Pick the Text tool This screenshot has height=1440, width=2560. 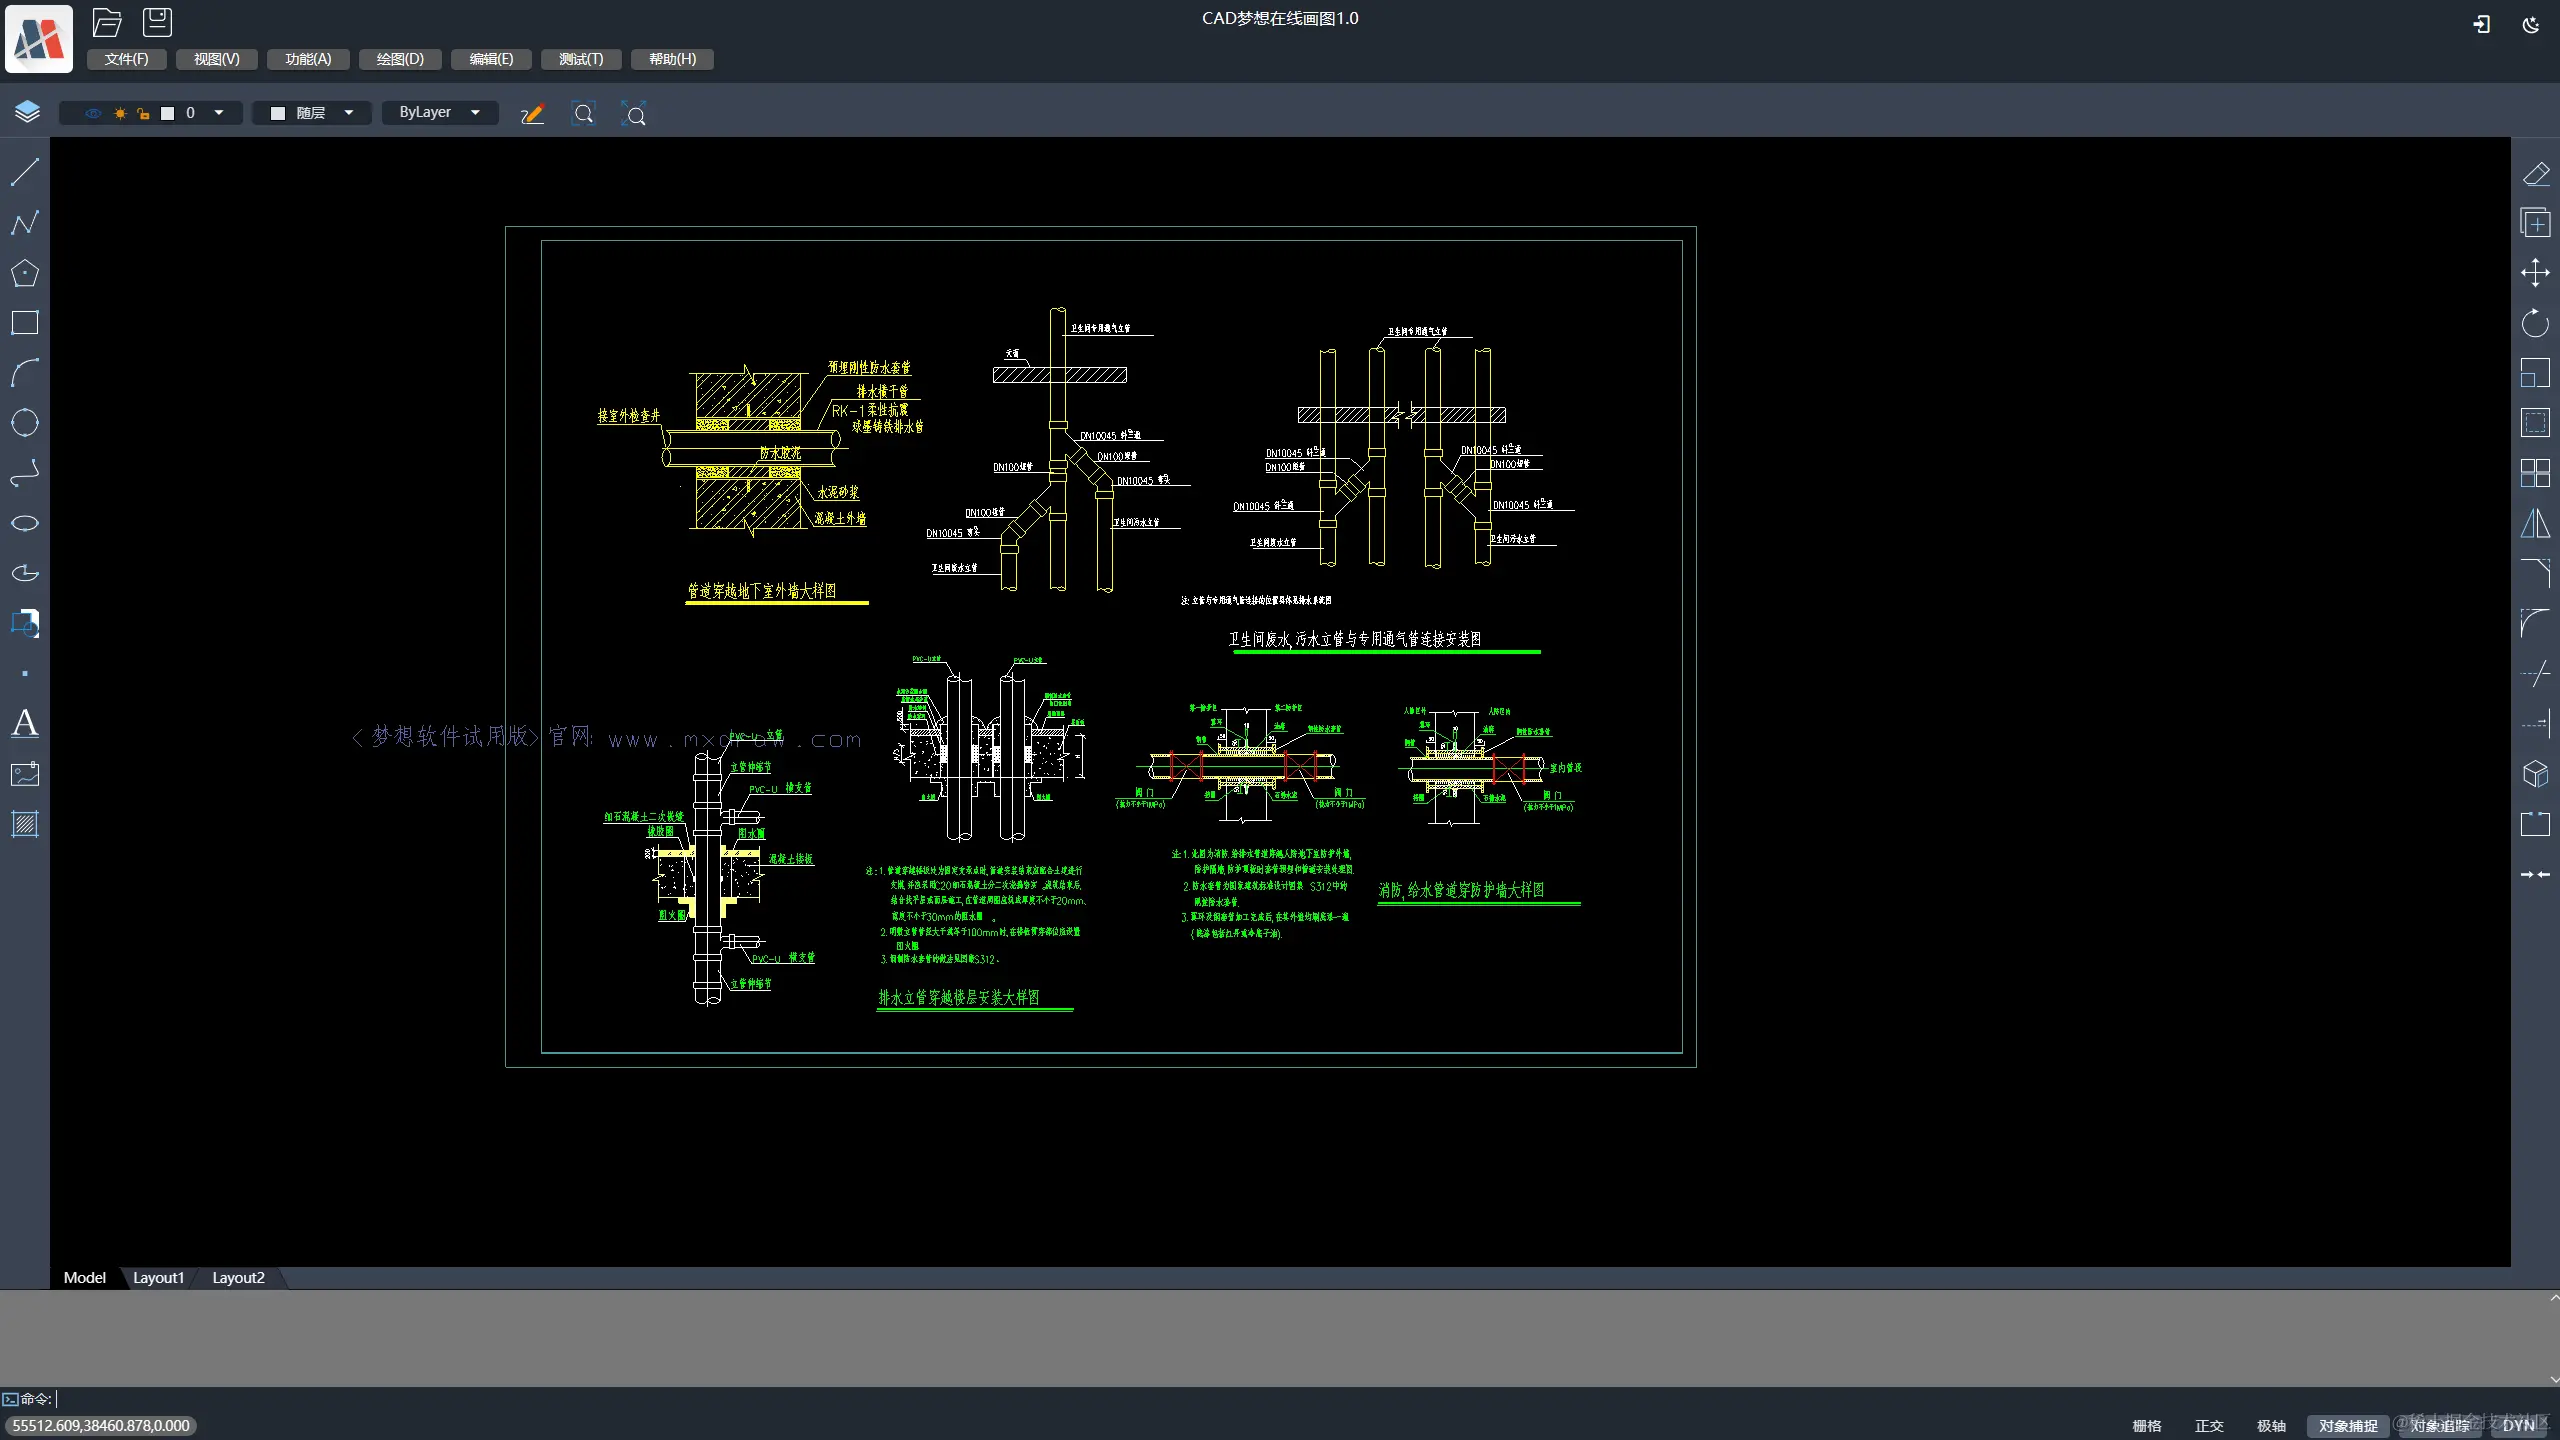pyautogui.click(x=25, y=723)
